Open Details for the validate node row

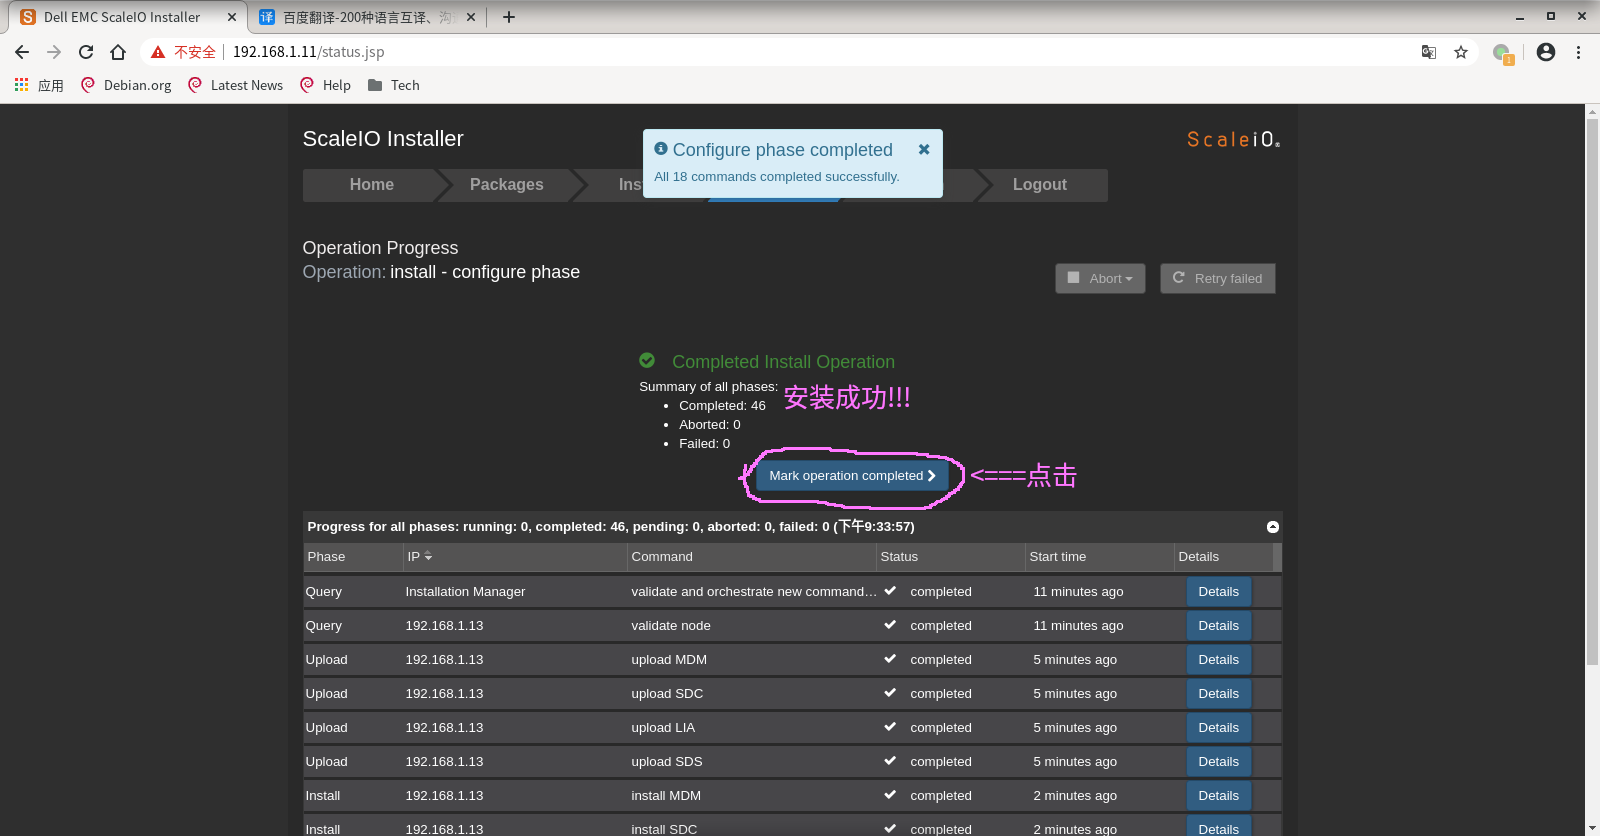(x=1218, y=626)
